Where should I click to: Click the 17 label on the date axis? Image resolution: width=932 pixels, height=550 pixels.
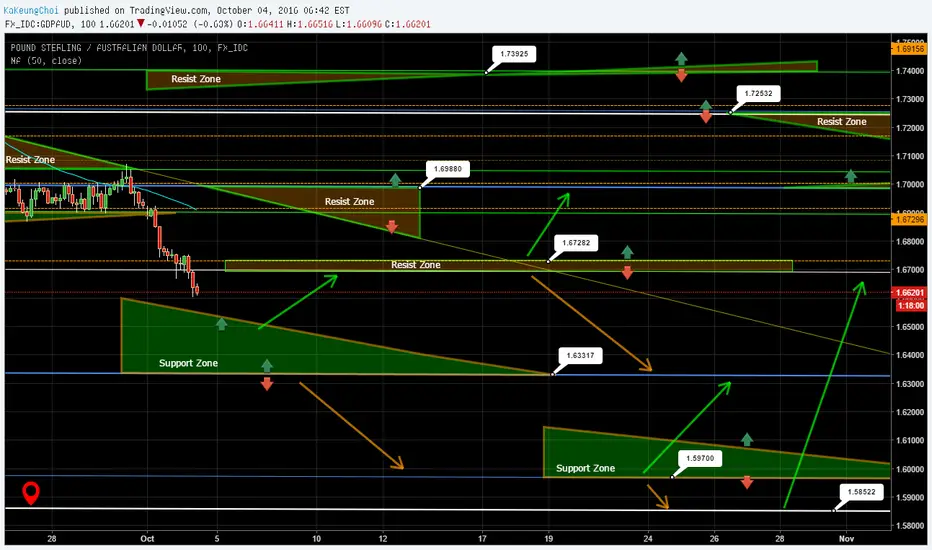[x=482, y=539]
